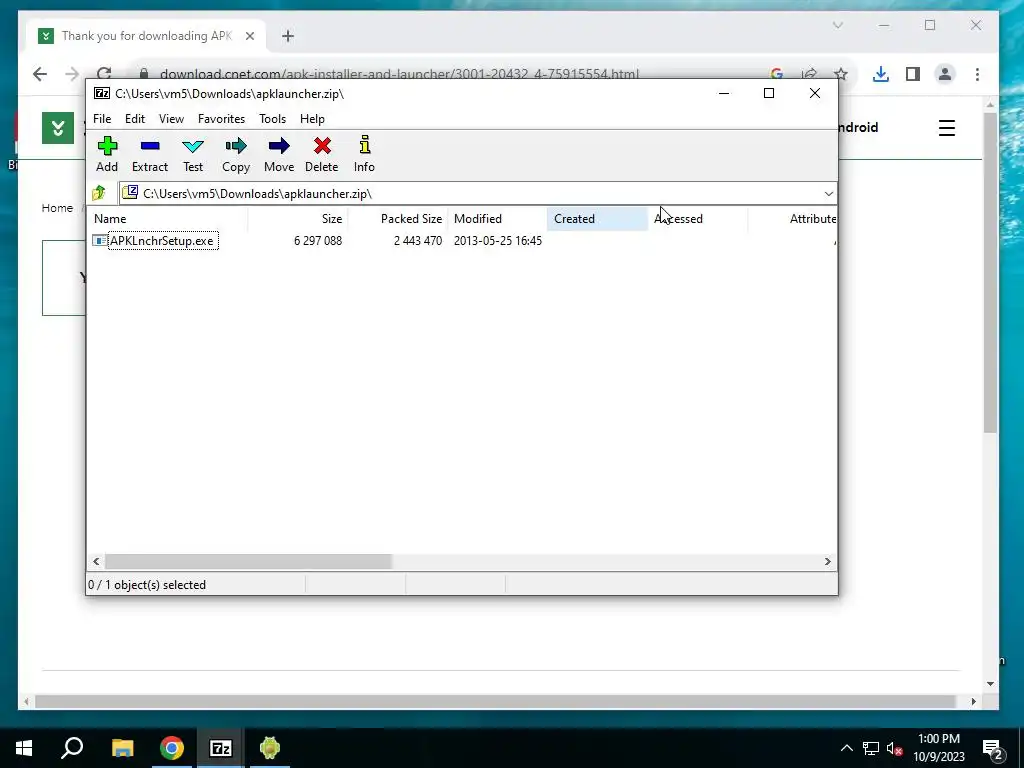1024x768 pixels.
Task: Click Chrome's tab search chevron
Action: pos(838,25)
